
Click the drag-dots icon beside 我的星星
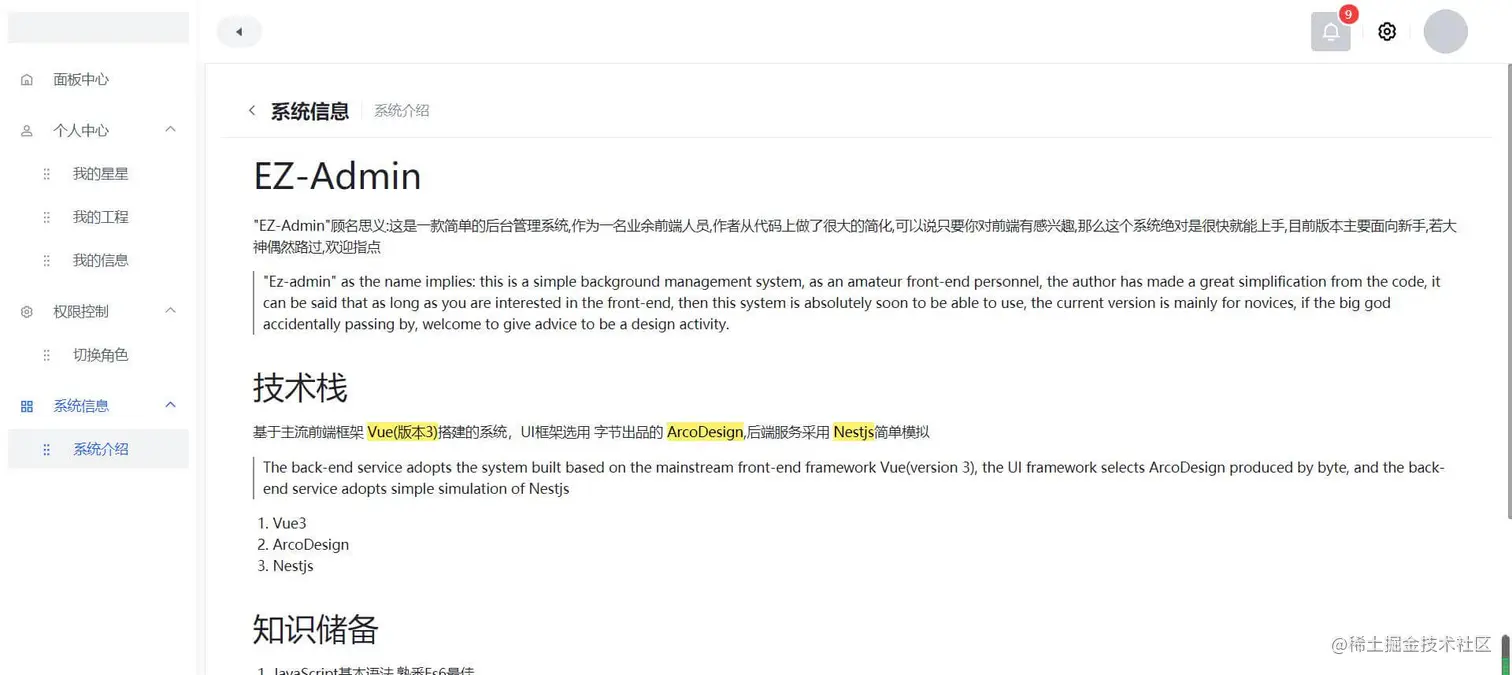(x=46, y=174)
